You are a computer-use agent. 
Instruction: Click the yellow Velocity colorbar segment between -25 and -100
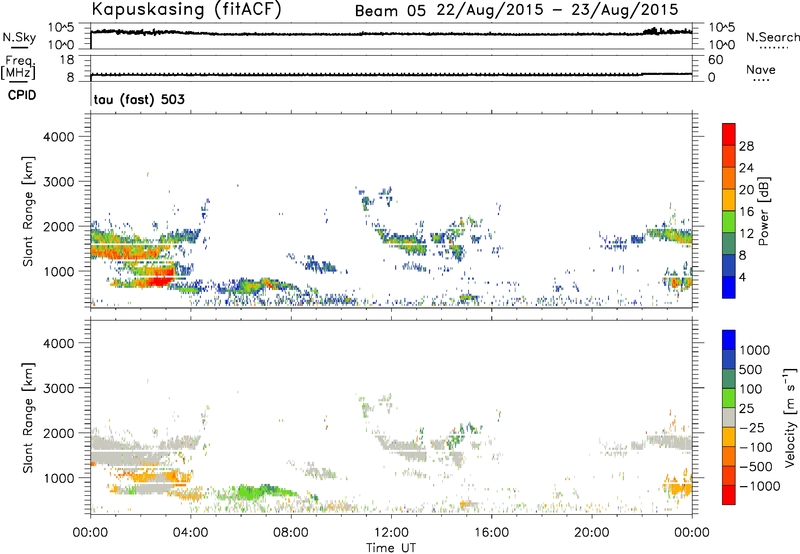[x=729, y=437]
